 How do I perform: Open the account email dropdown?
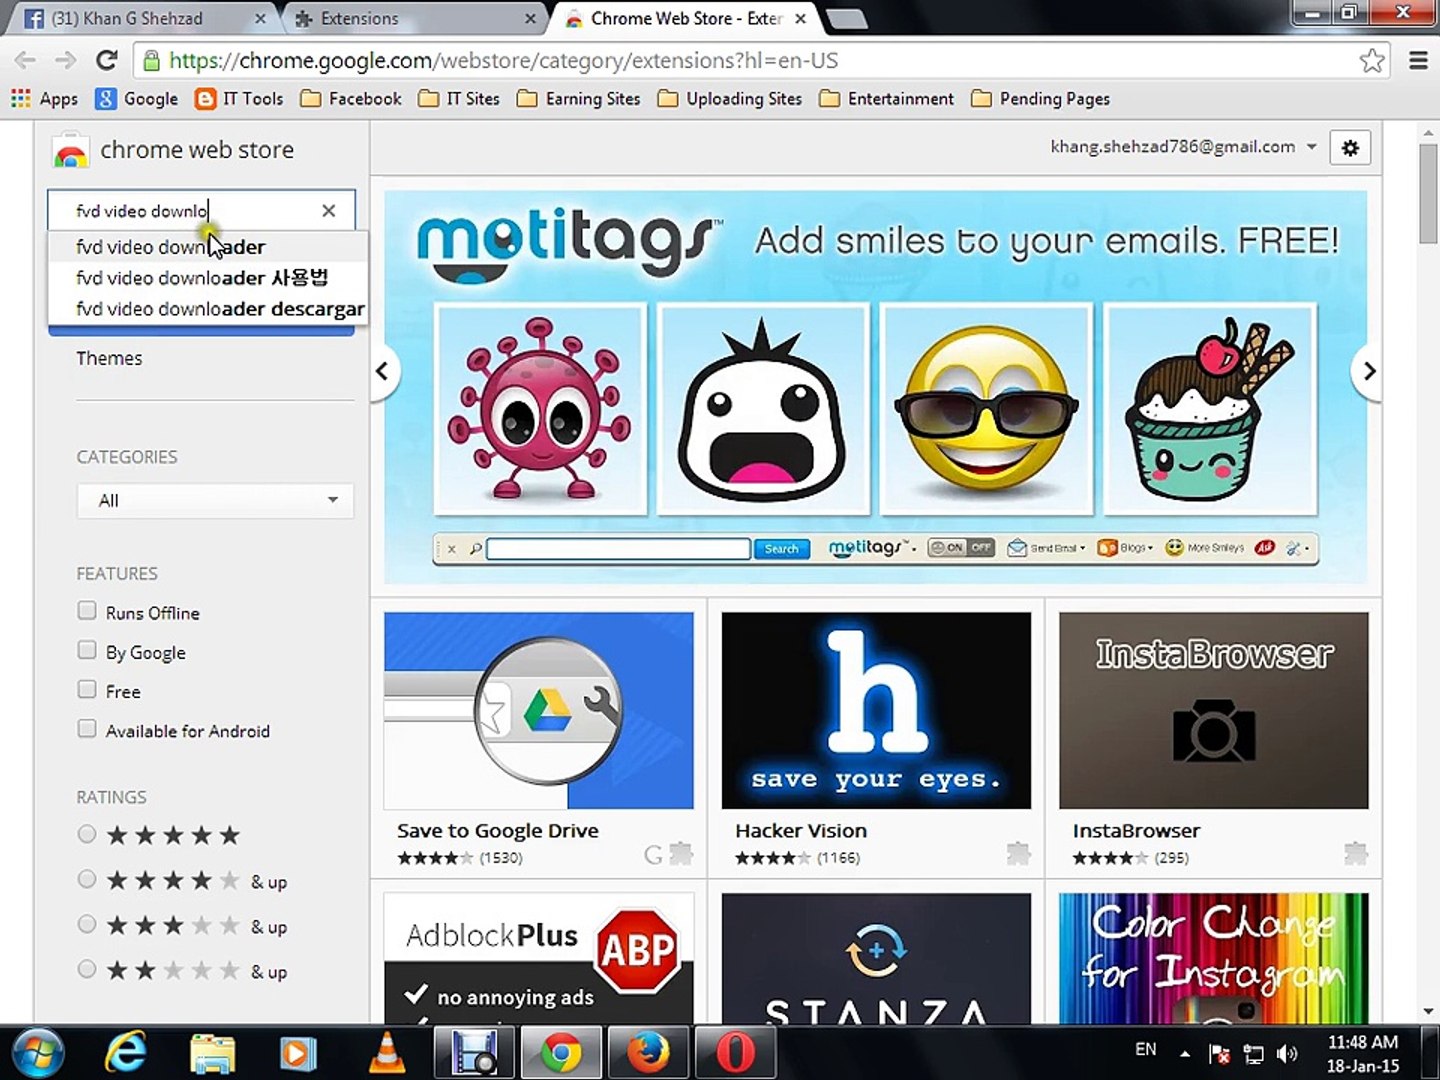[1184, 147]
